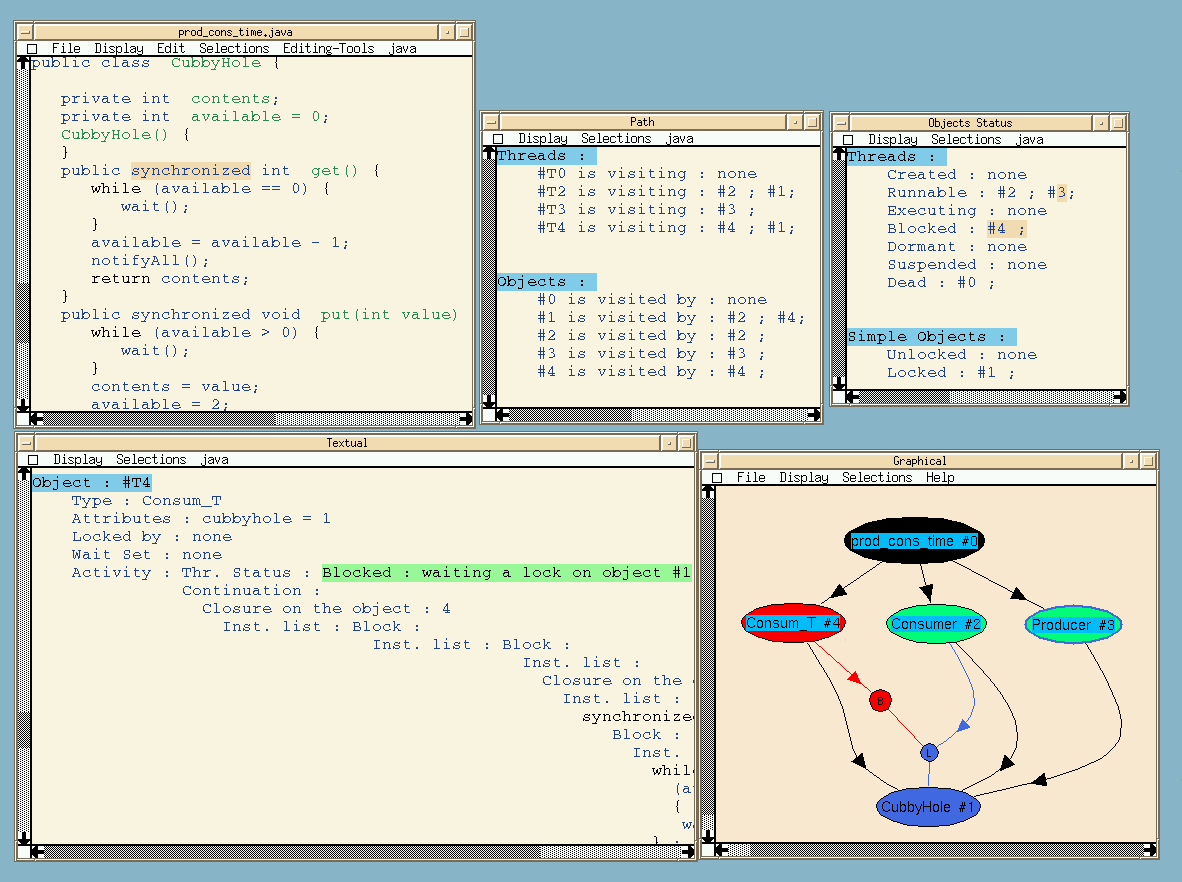The height and width of the screenshot is (882, 1182).
Task: Open Display menu in Textual window
Action: coord(78,460)
